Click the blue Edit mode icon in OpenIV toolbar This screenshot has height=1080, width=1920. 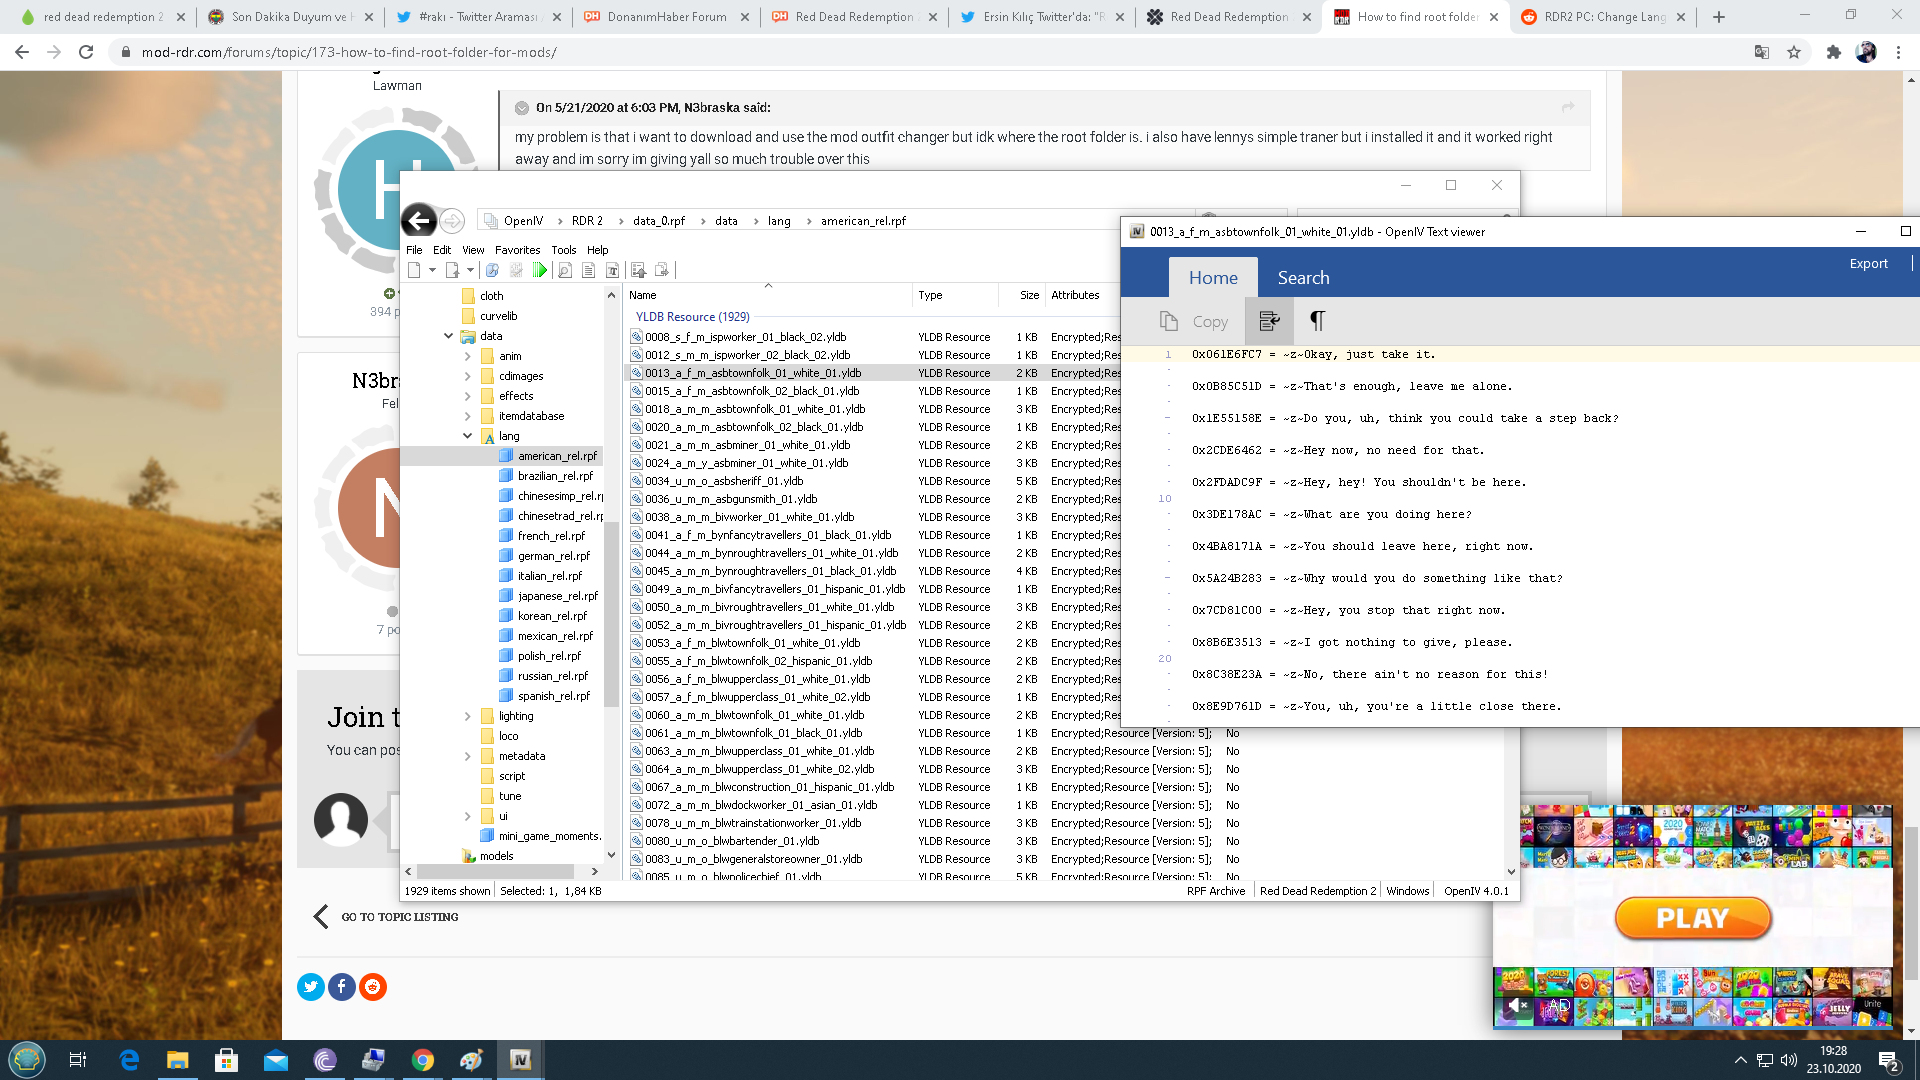point(492,270)
